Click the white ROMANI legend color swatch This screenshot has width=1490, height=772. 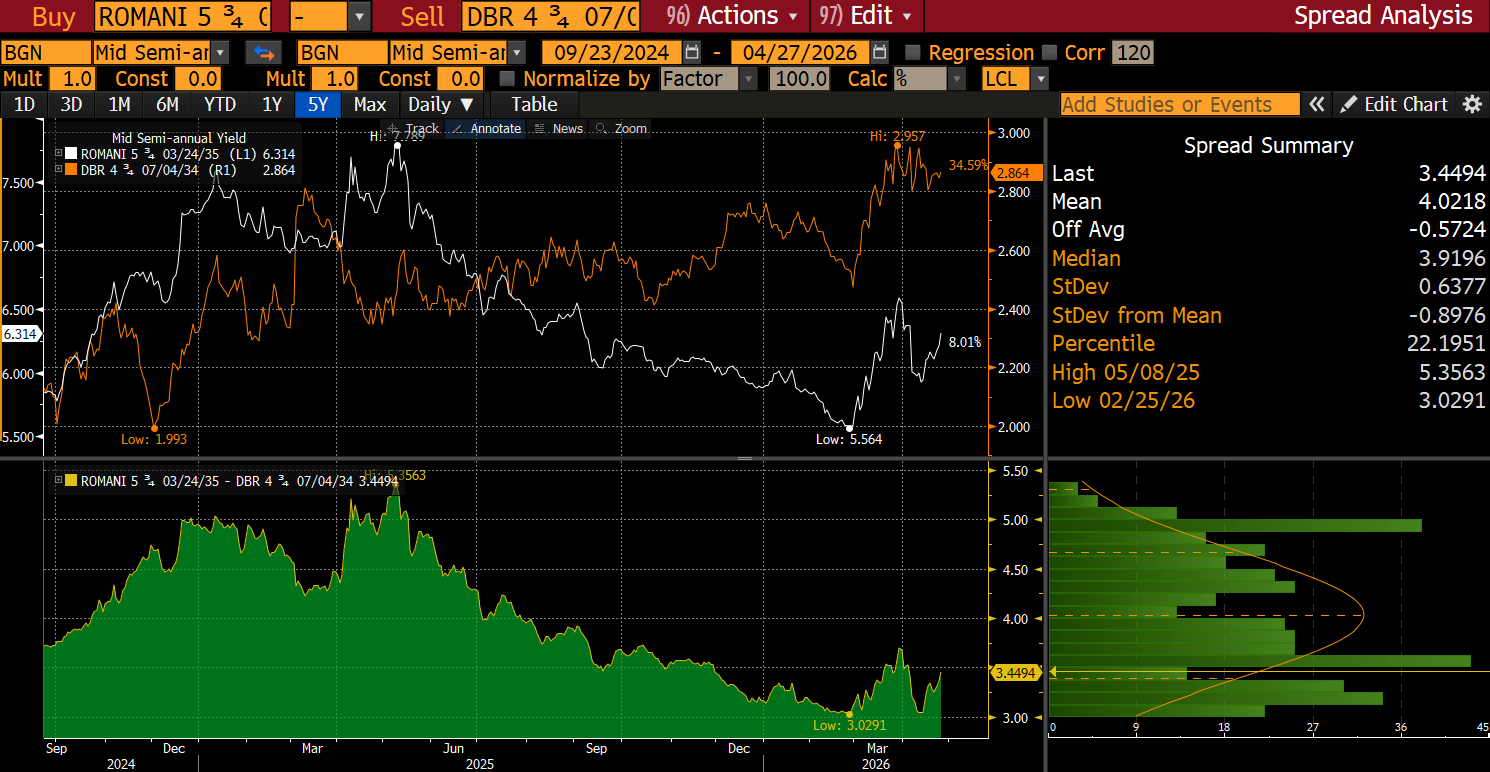[71, 154]
